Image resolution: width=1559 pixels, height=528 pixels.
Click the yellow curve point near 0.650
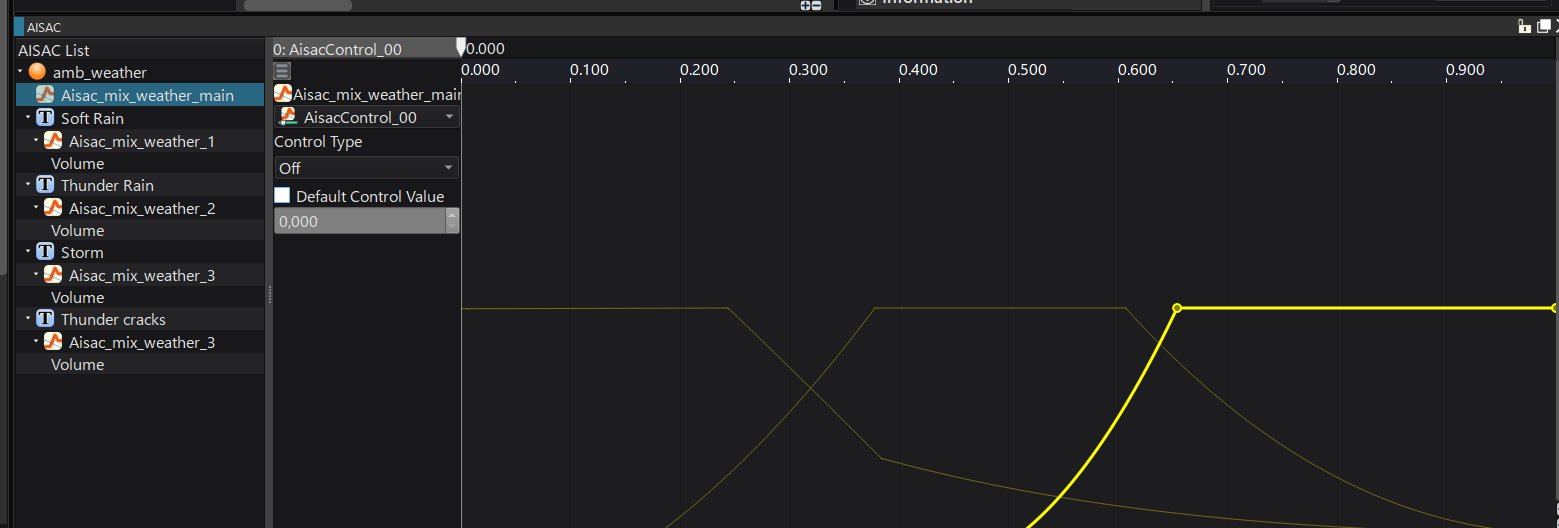[x=1177, y=308]
